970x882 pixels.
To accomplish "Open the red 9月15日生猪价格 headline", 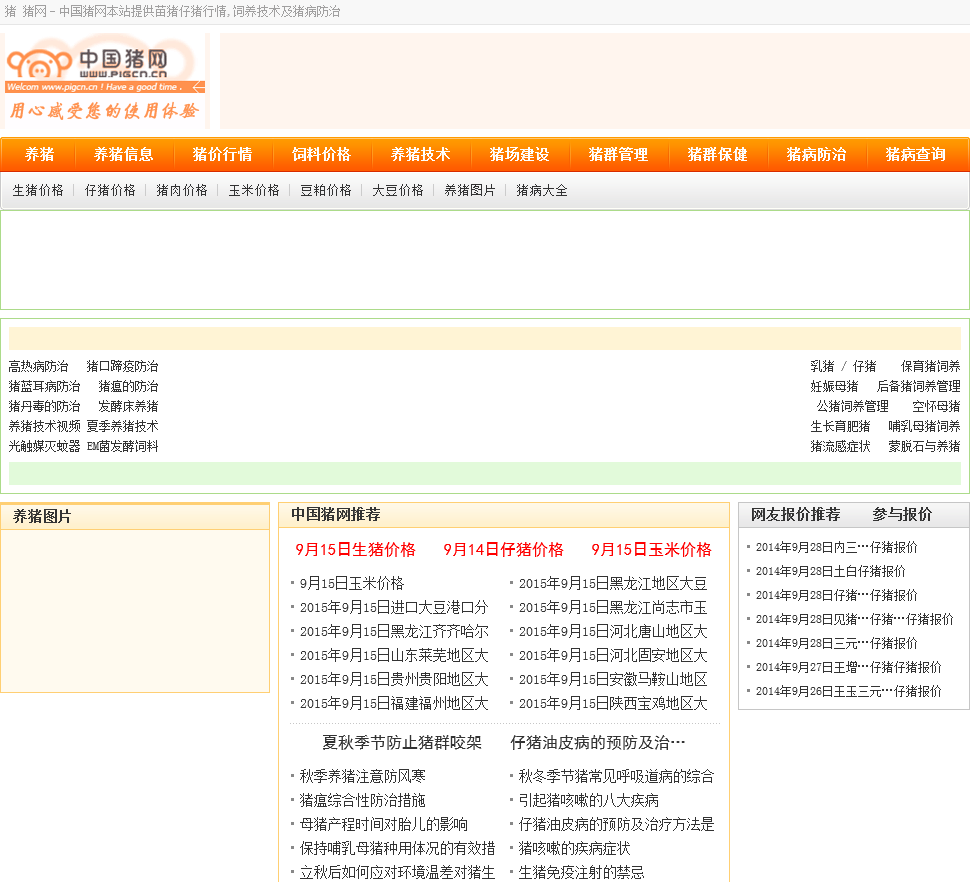I will coord(356,549).
